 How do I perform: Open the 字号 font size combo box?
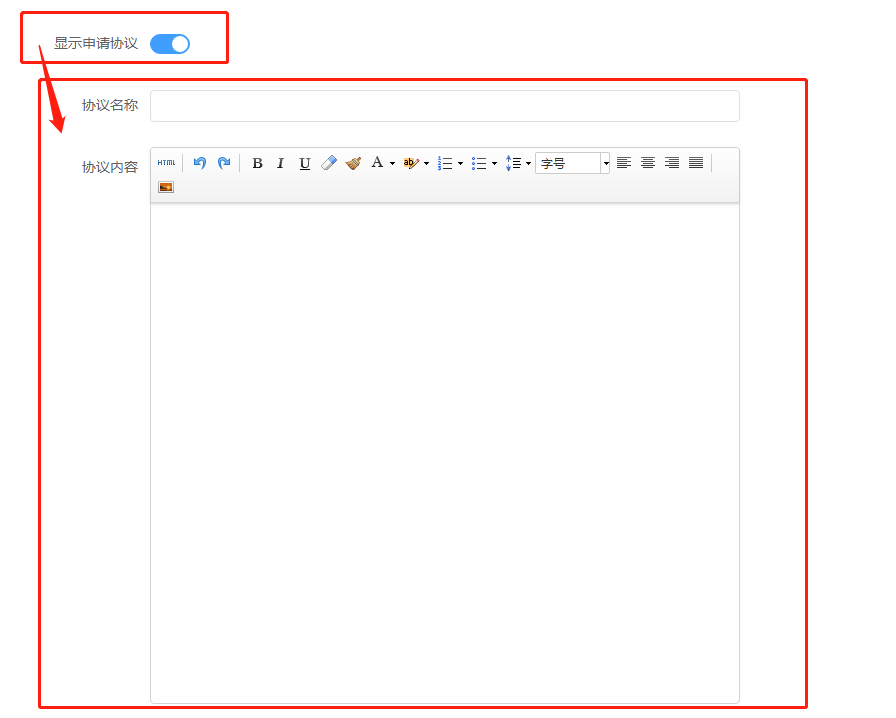coord(573,163)
